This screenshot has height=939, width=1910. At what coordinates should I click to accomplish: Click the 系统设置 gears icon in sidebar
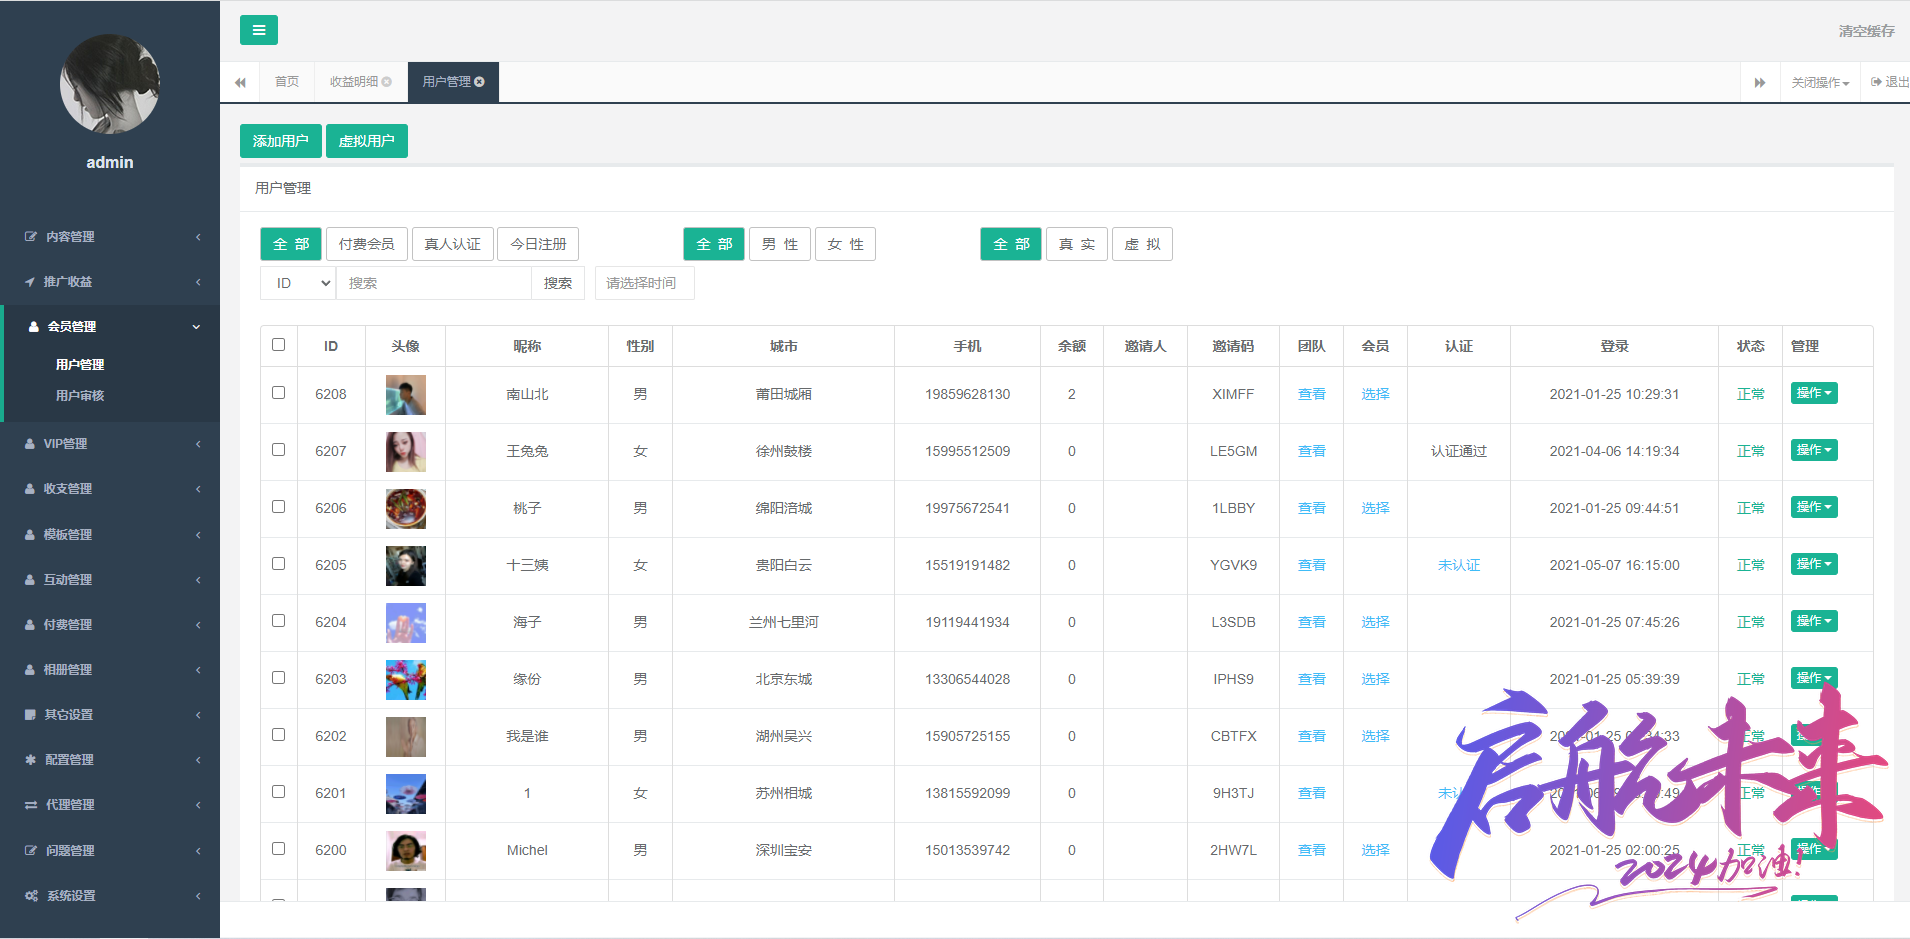coord(32,896)
